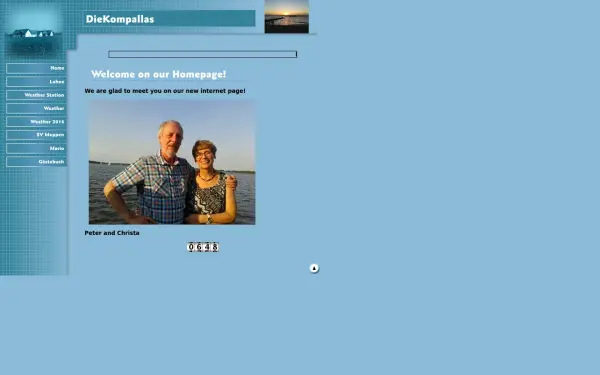Open the Gästebuch guestbook page
Image resolution: width=600 pixels, height=375 pixels.
(36, 161)
